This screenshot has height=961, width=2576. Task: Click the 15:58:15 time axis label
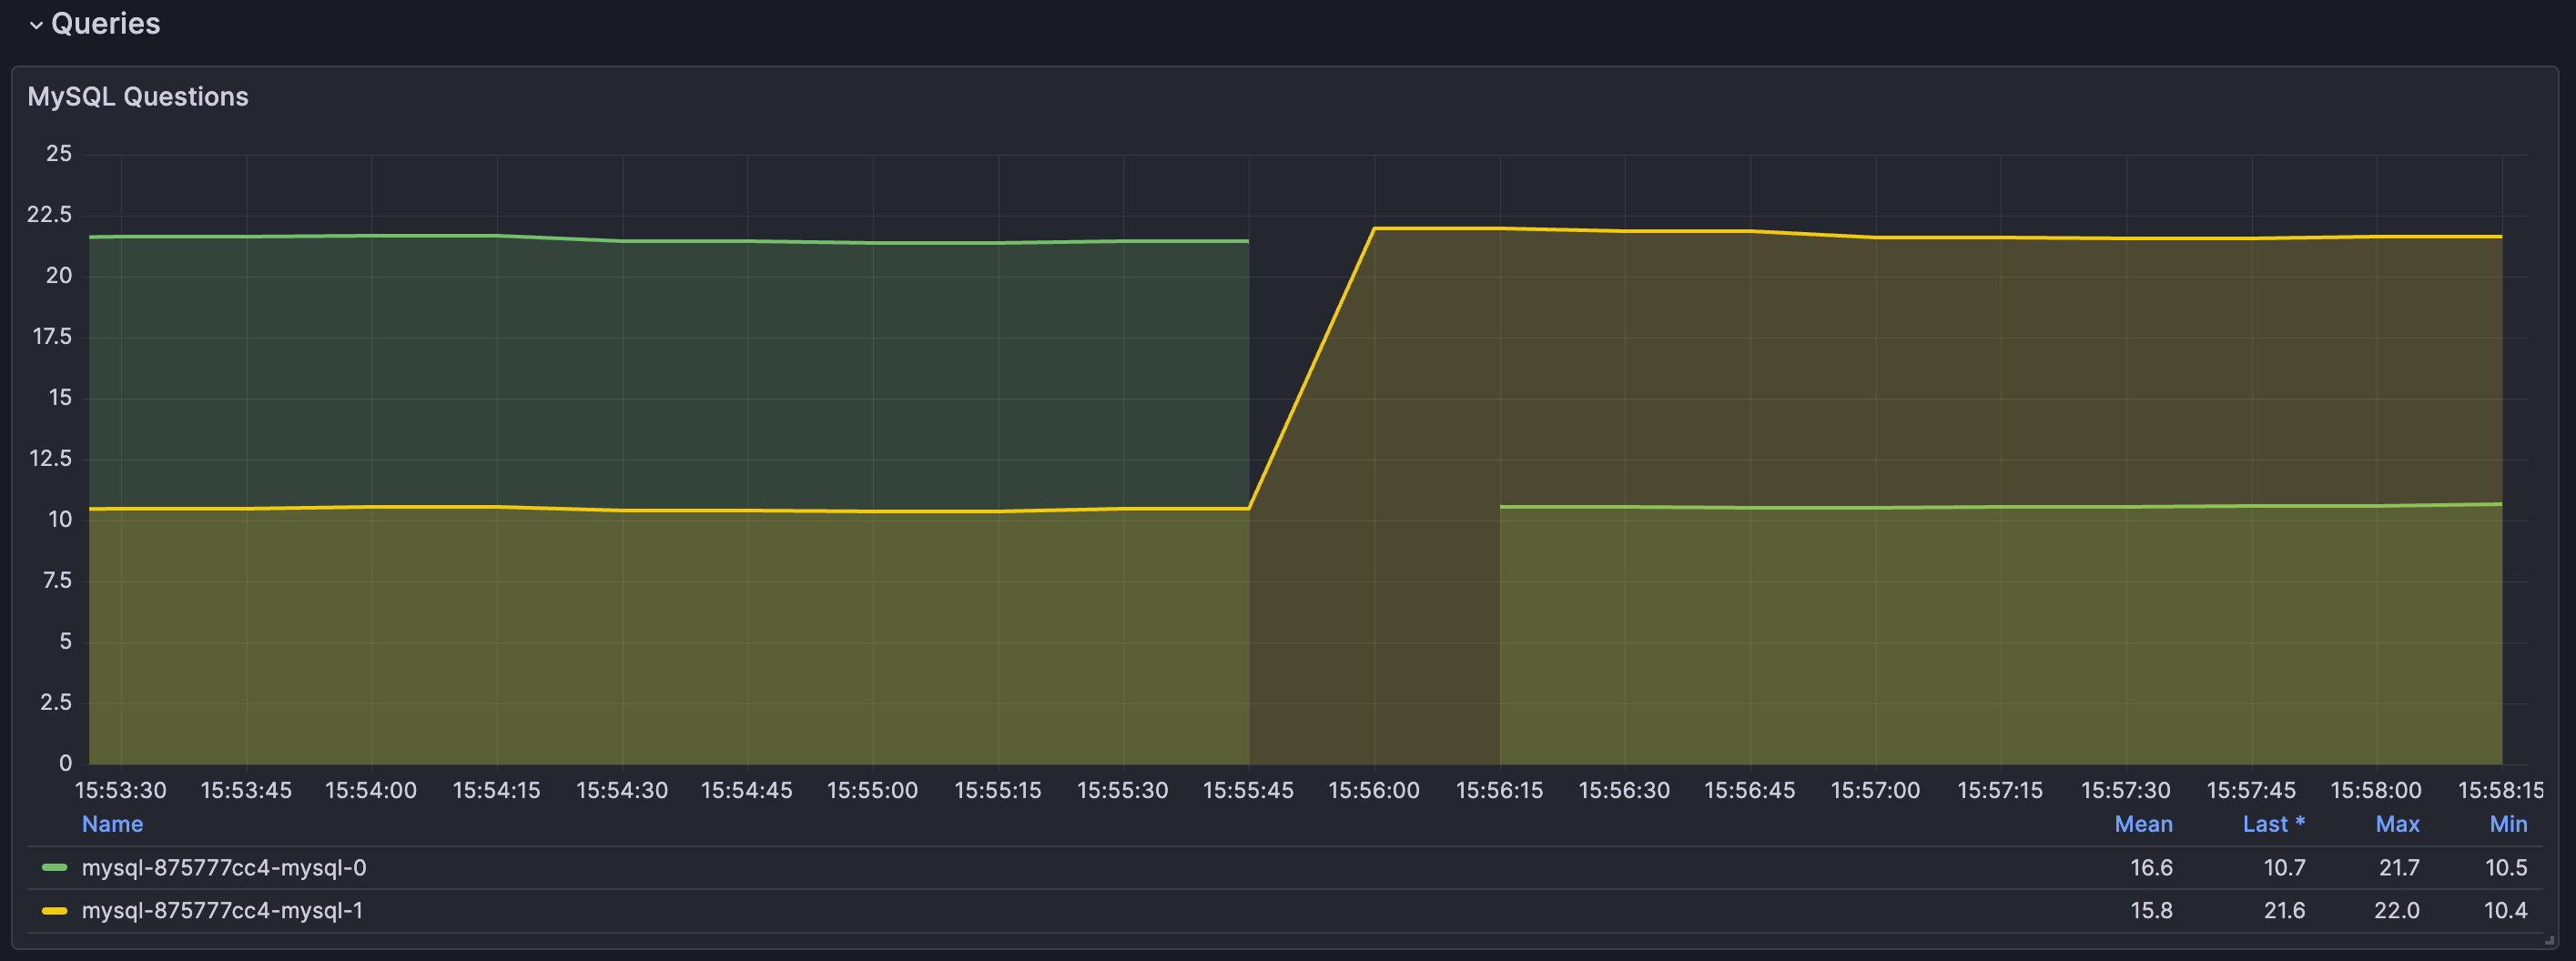pyautogui.click(x=2501, y=791)
